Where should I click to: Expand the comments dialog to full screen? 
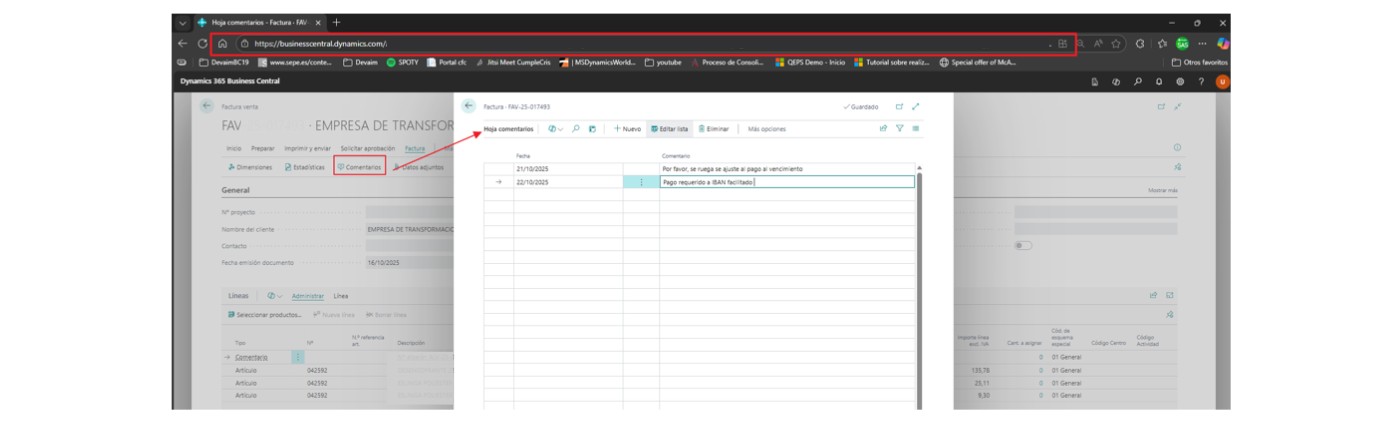[915, 106]
